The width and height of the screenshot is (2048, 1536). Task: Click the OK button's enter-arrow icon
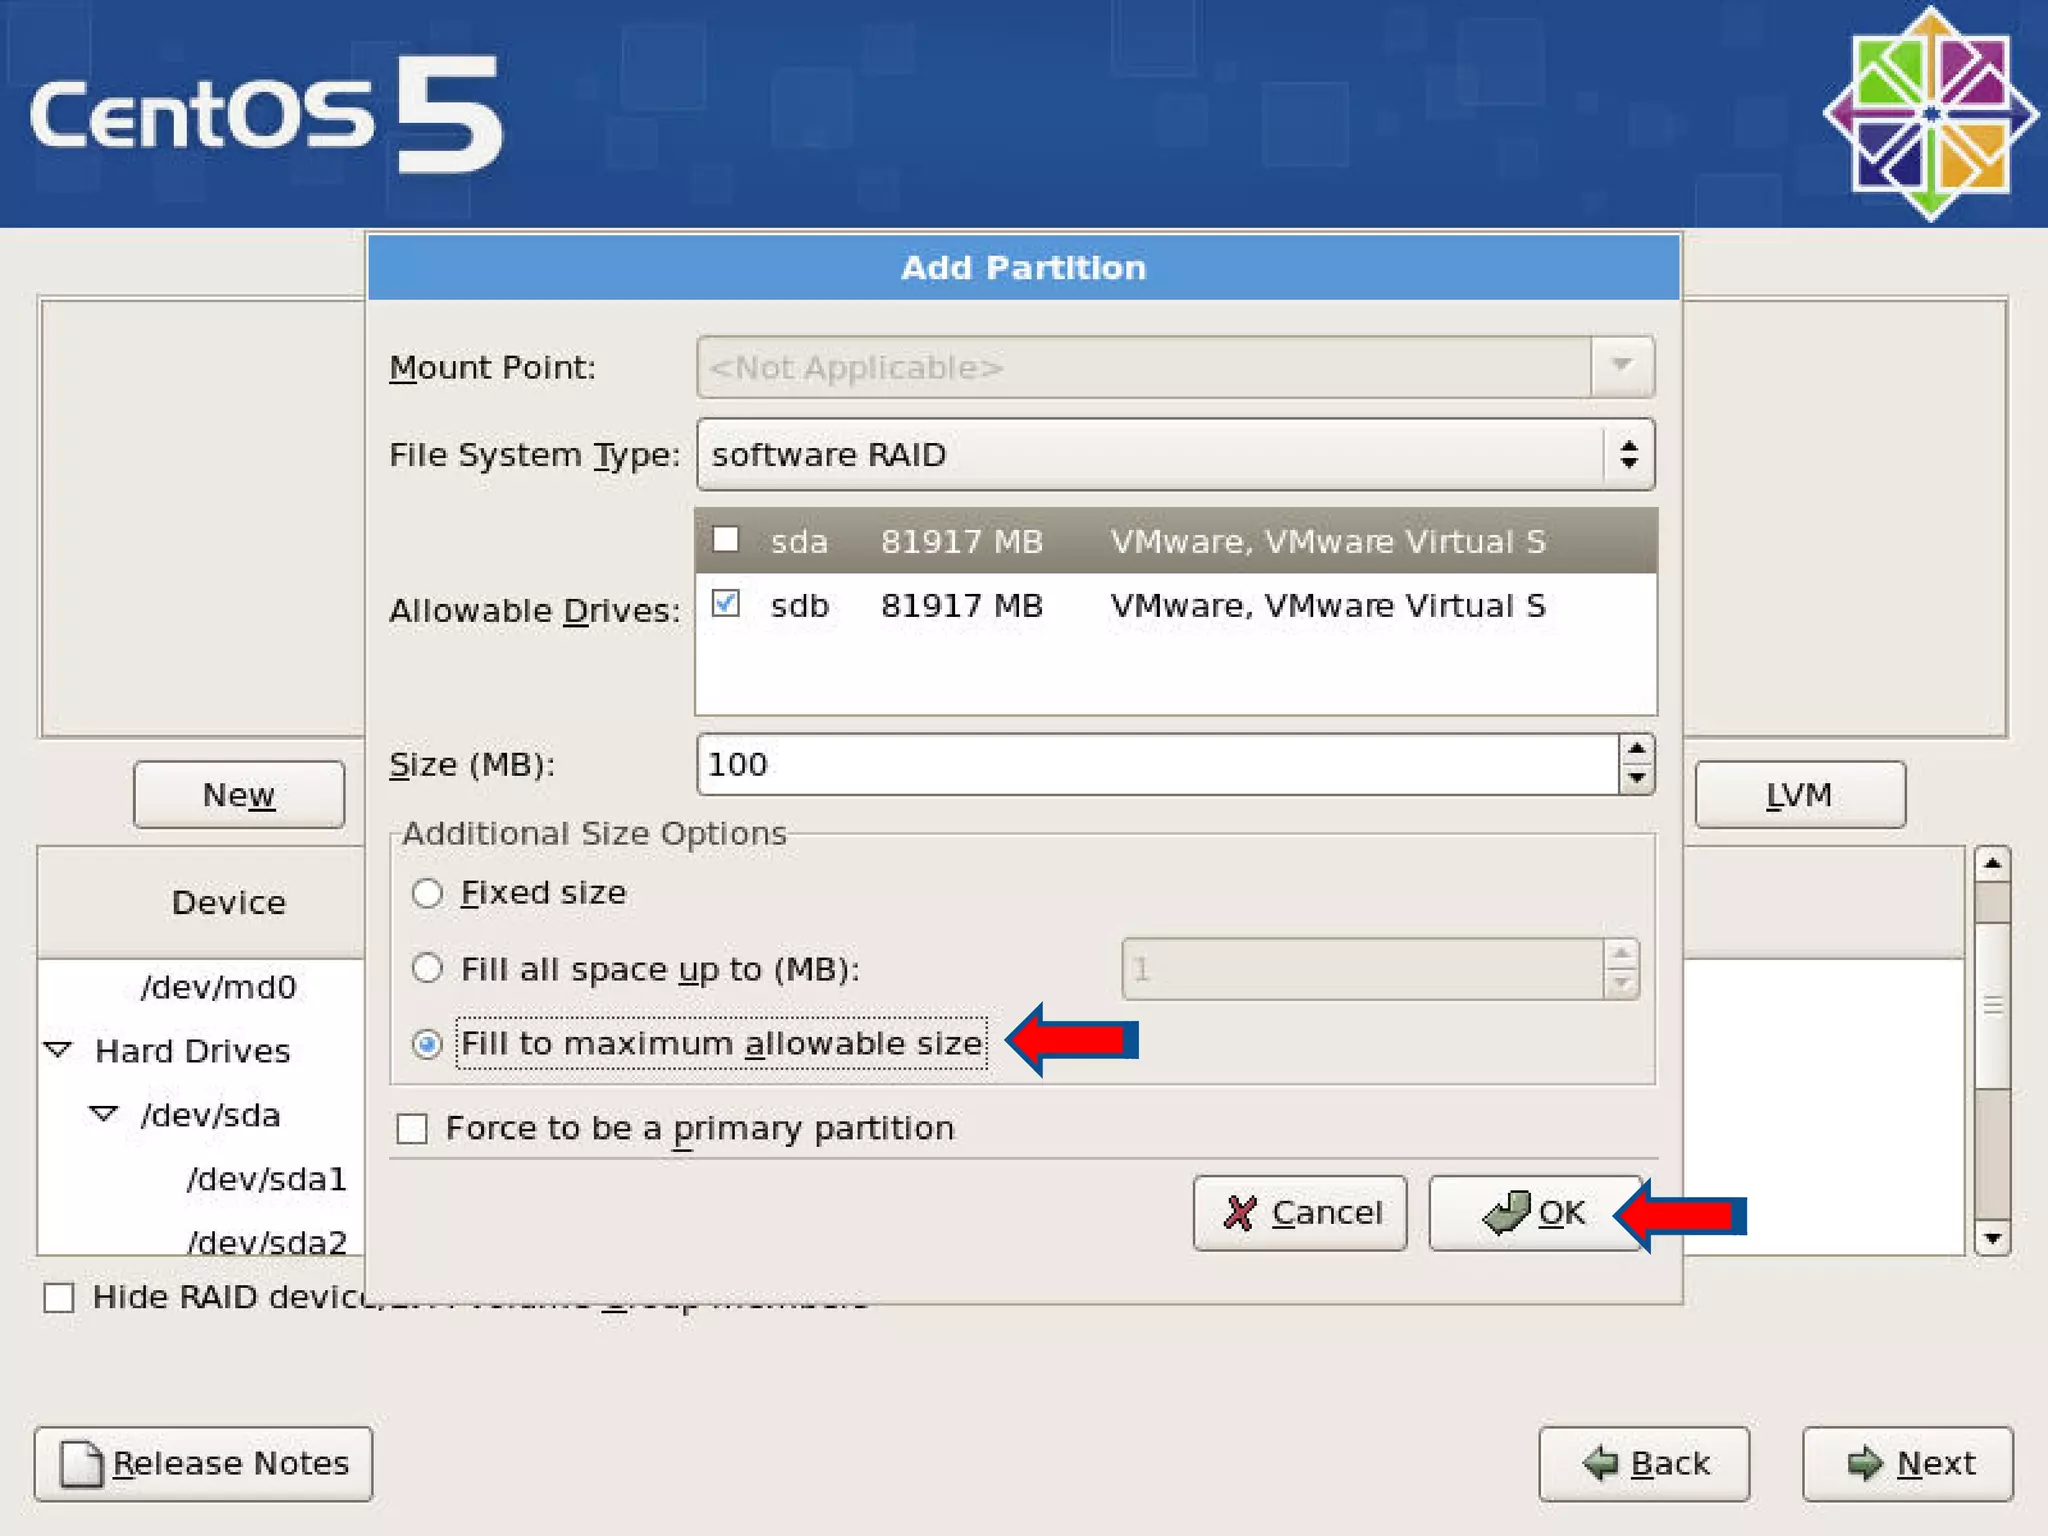pos(1505,1212)
